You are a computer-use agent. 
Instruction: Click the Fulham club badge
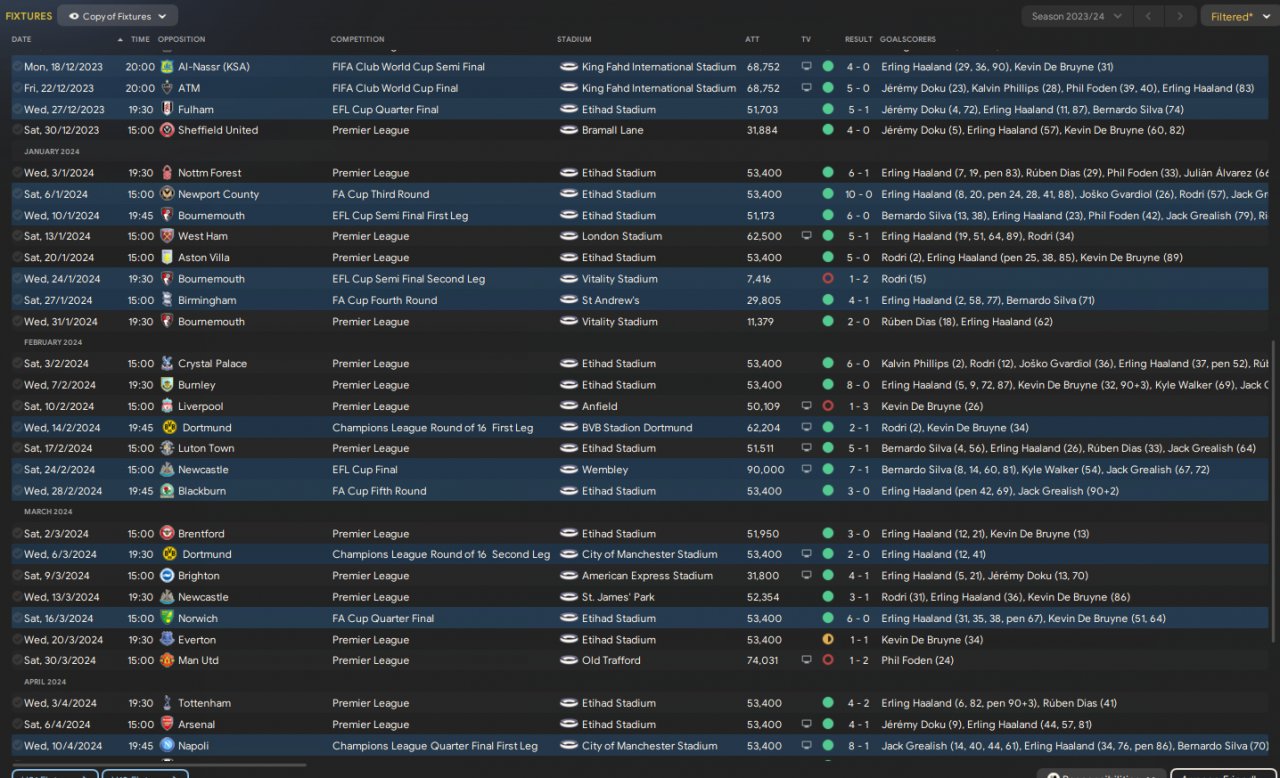point(167,110)
